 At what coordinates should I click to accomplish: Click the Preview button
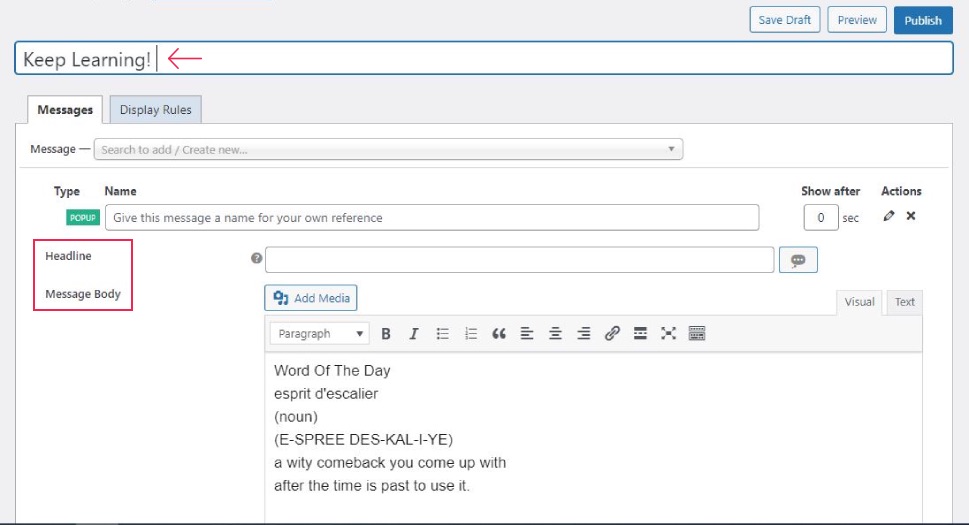pos(857,20)
